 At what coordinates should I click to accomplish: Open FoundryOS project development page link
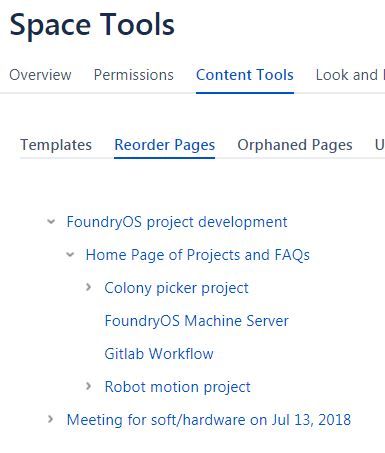tap(177, 222)
